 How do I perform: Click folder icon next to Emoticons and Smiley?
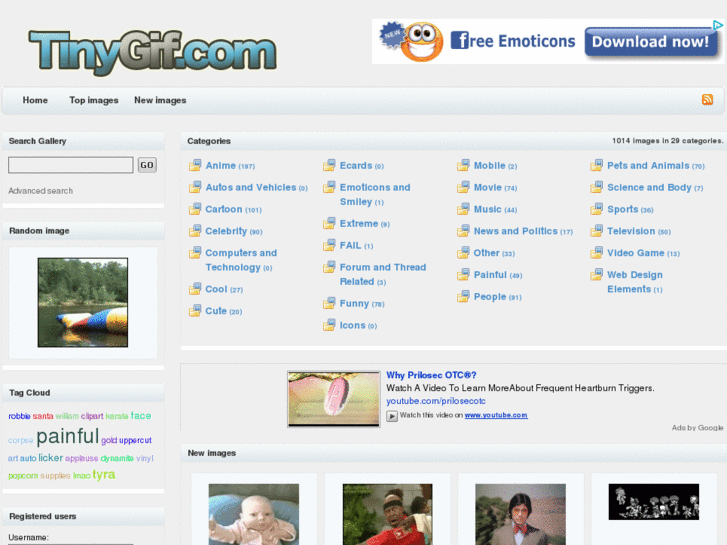[329, 187]
